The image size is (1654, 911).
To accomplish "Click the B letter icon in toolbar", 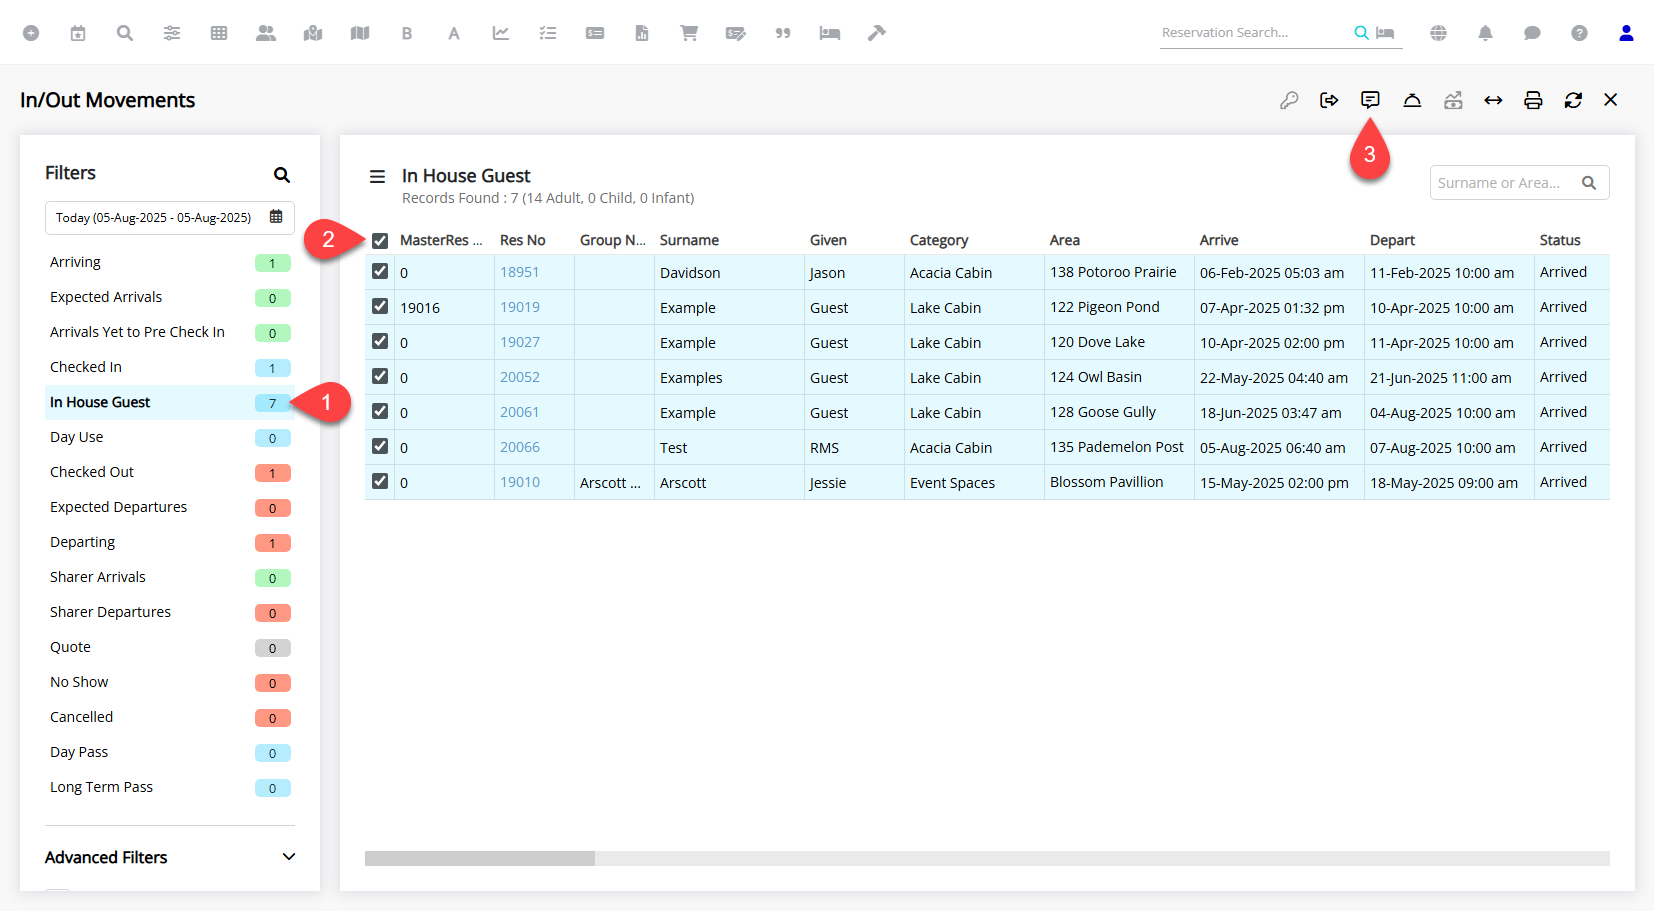I will (407, 33).
